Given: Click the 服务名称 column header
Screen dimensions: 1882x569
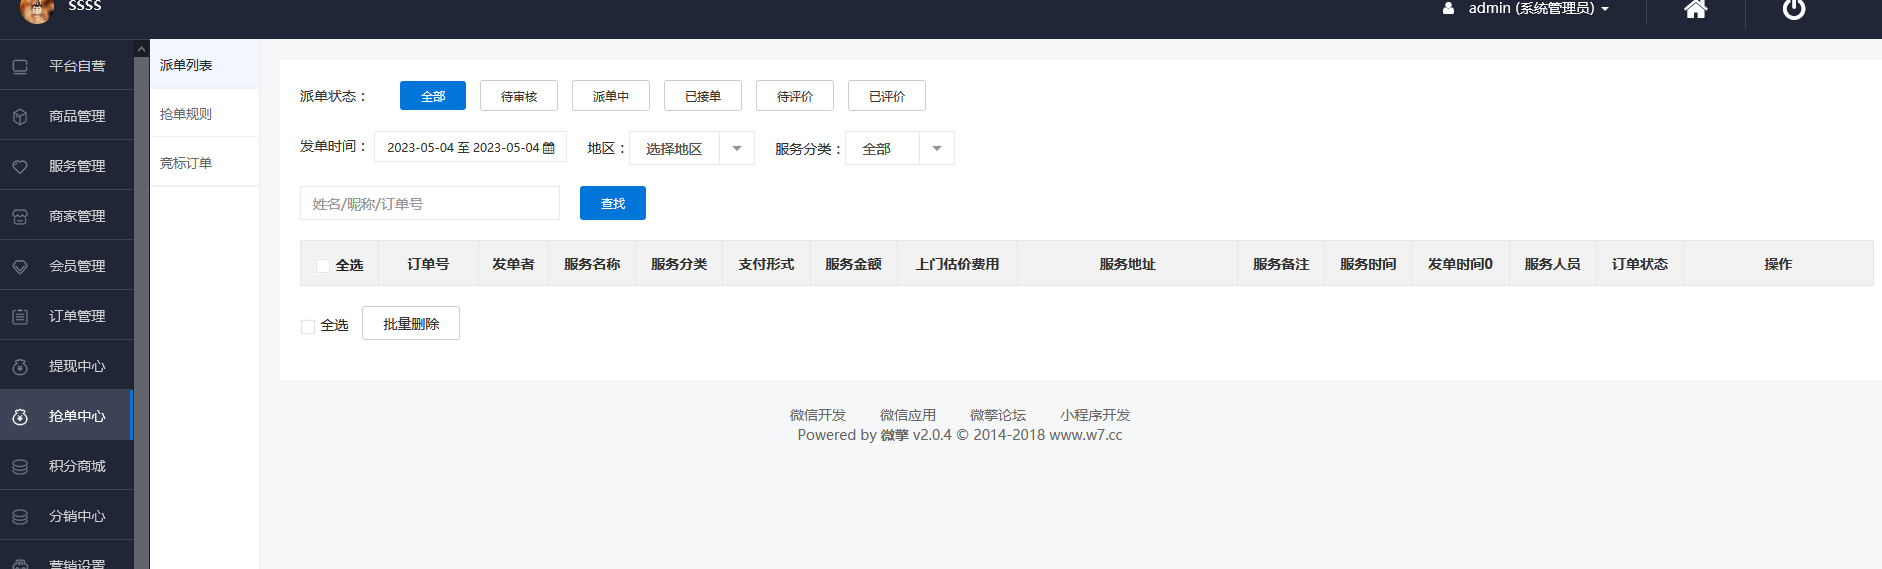Looking at the screenshot, I should tap(592, 264).
